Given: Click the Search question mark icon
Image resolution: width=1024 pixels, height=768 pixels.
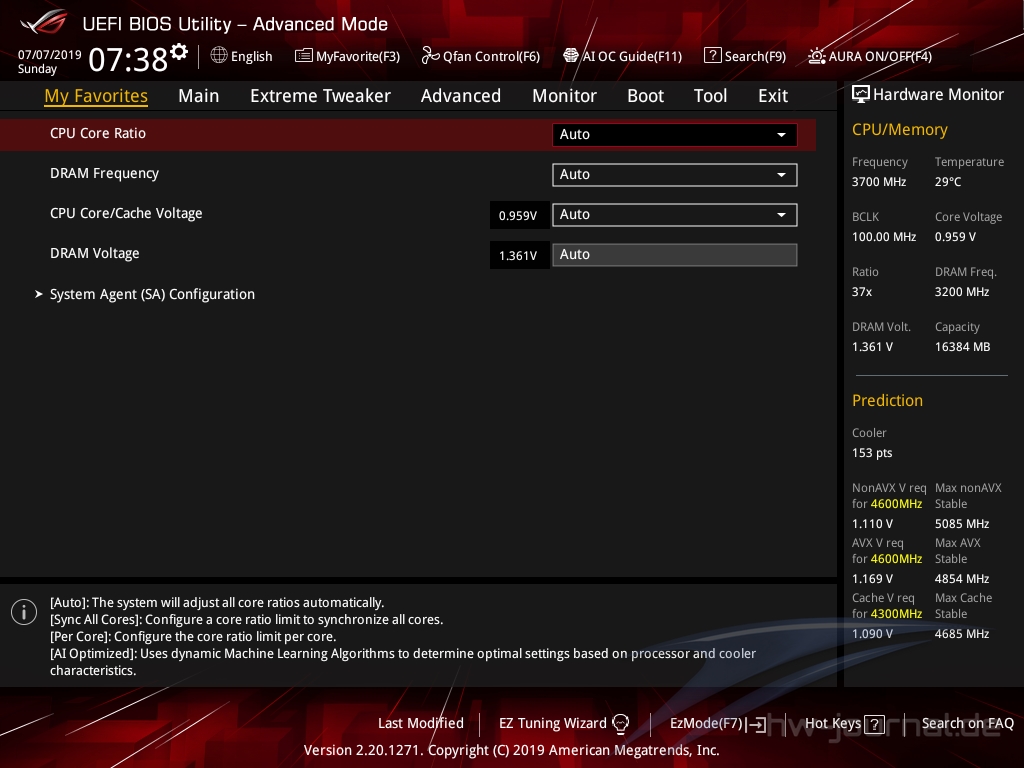Looking at the screenshot, I should click(x=712, y=56).
